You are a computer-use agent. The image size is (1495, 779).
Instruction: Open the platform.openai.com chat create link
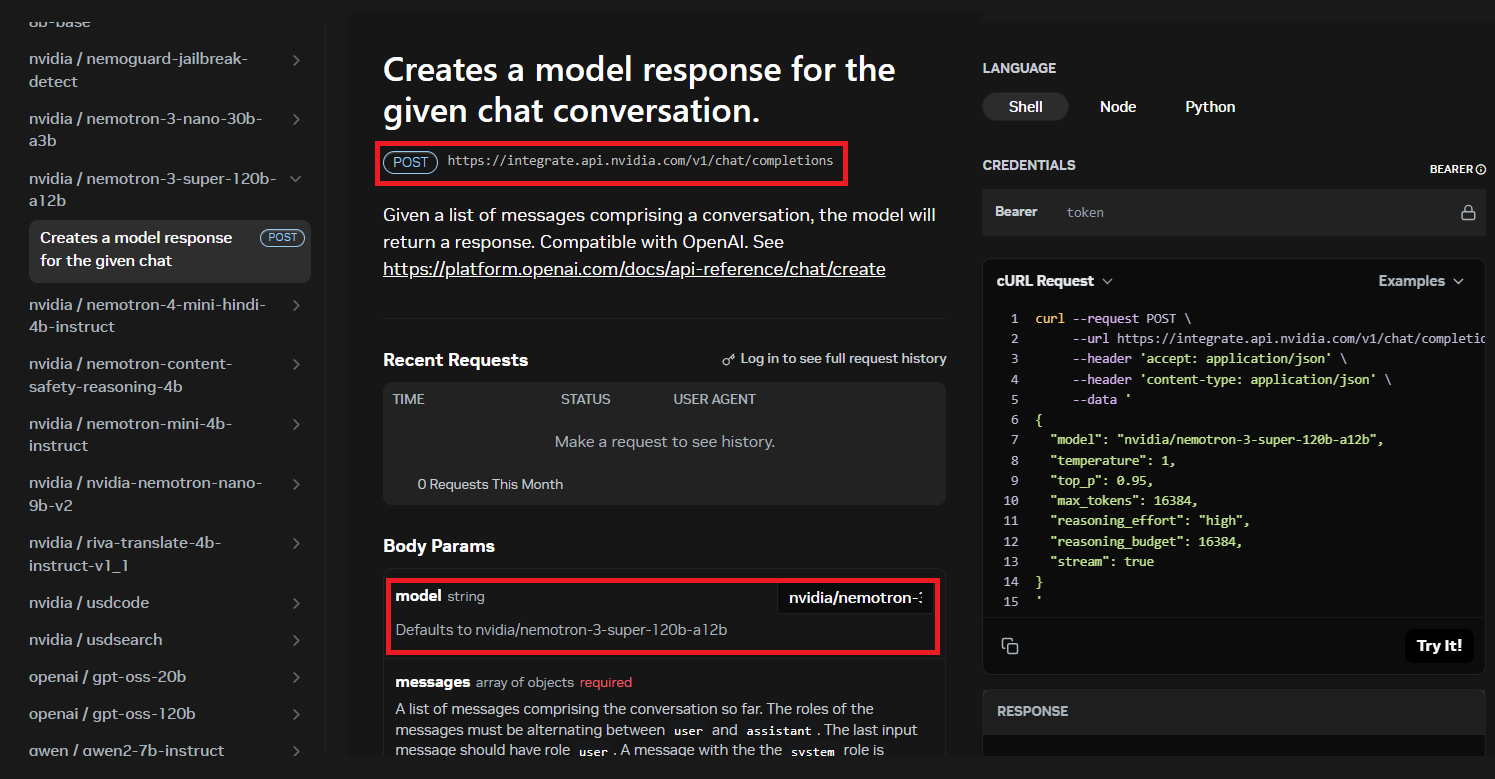(634, 269)
